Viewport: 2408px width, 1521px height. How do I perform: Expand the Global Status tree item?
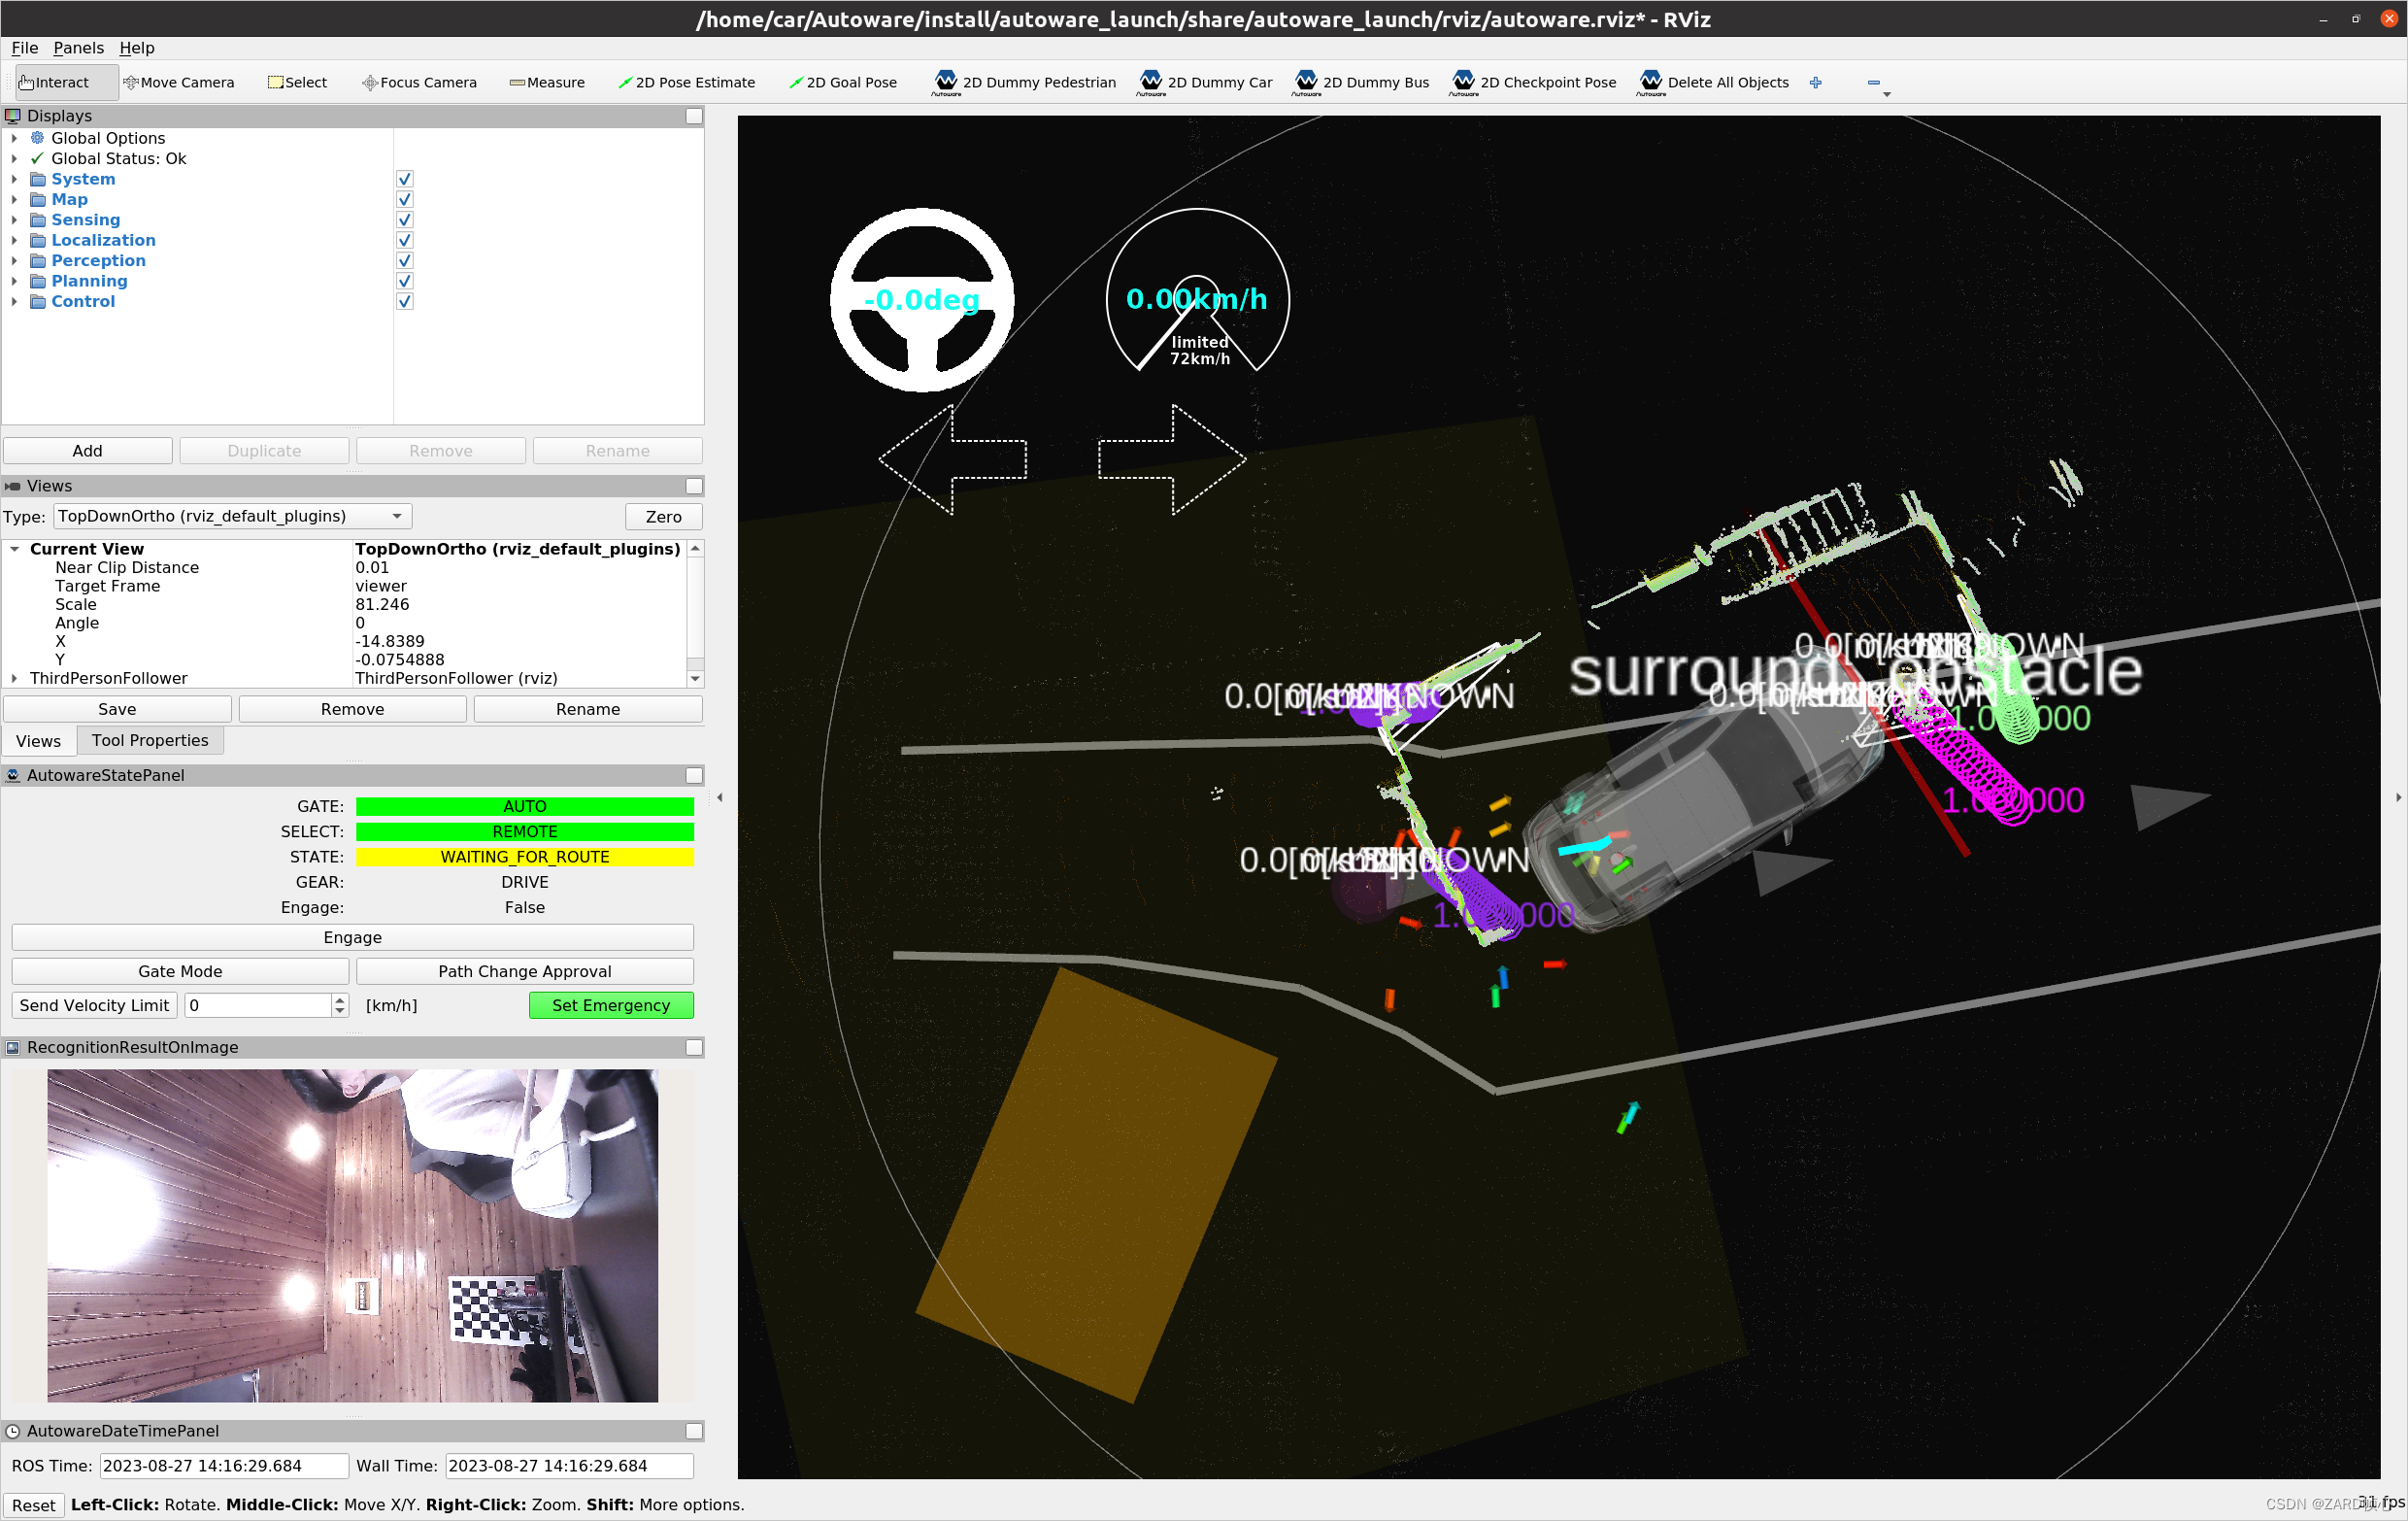pos(14,158)
